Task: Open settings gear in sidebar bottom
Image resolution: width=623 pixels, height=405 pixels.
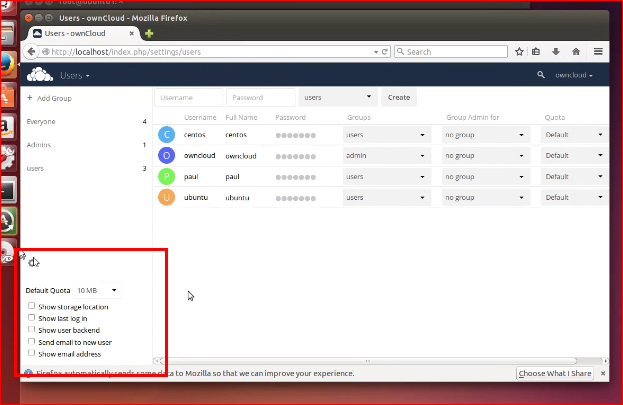Action: pos(33,262)
